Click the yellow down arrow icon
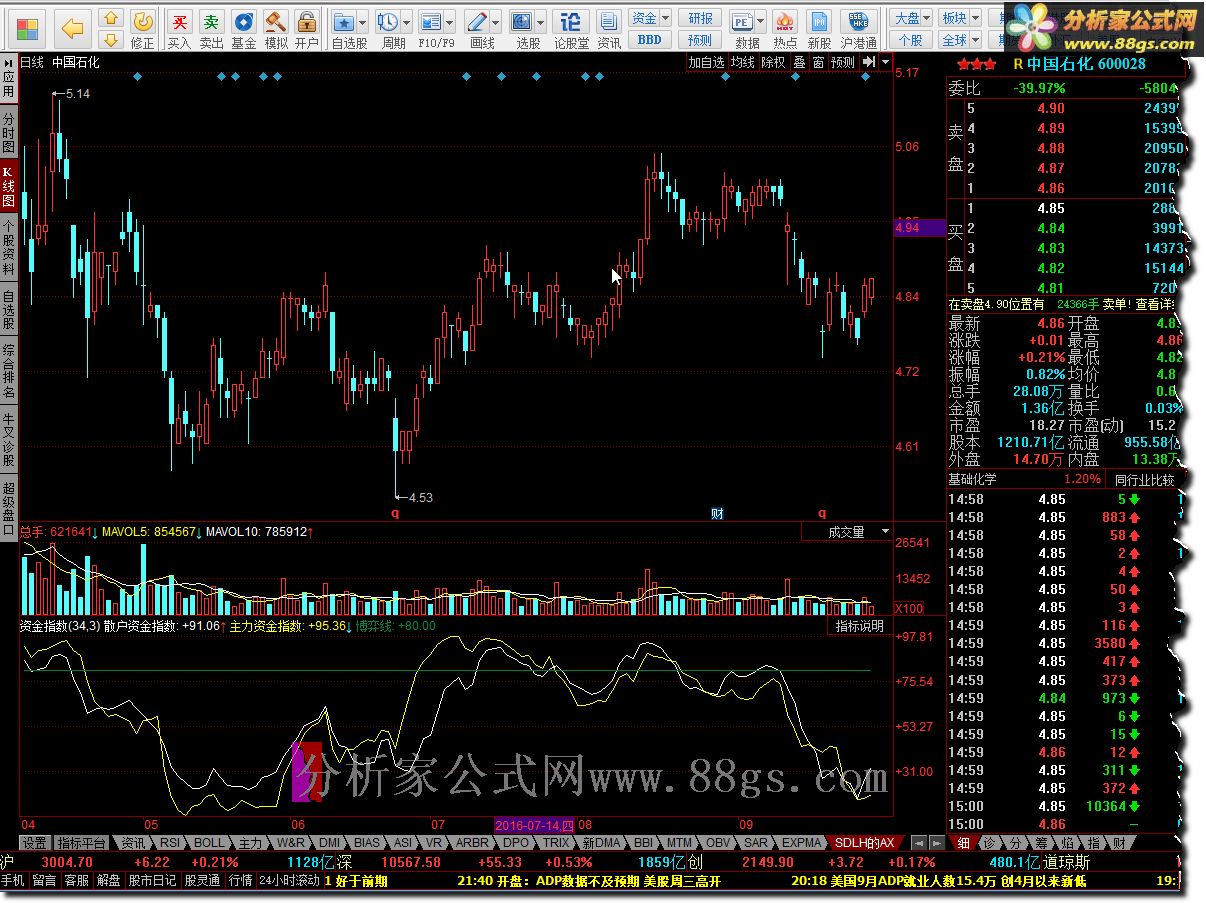 tap(111, 40)
